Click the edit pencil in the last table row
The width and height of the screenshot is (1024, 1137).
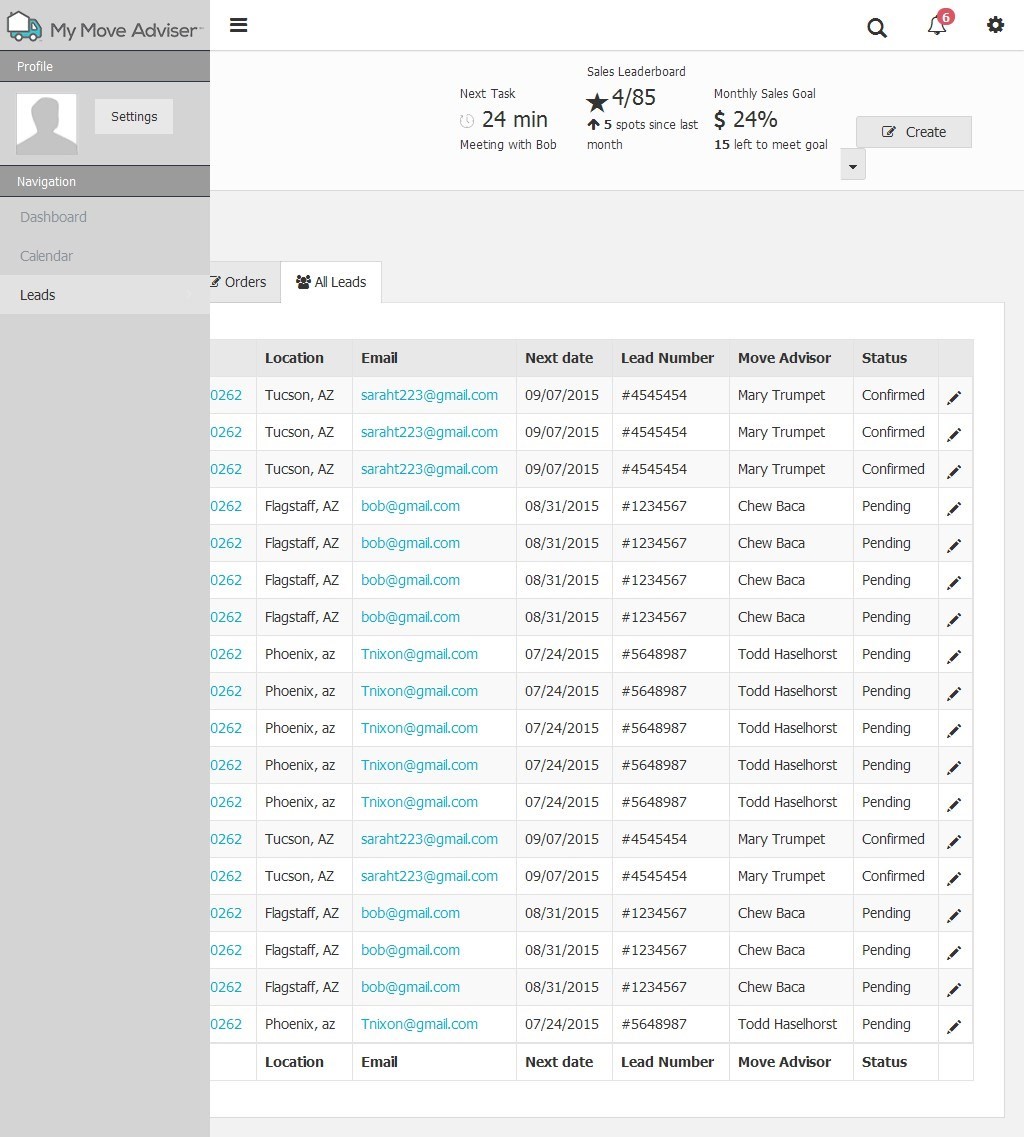point(954,1026)
